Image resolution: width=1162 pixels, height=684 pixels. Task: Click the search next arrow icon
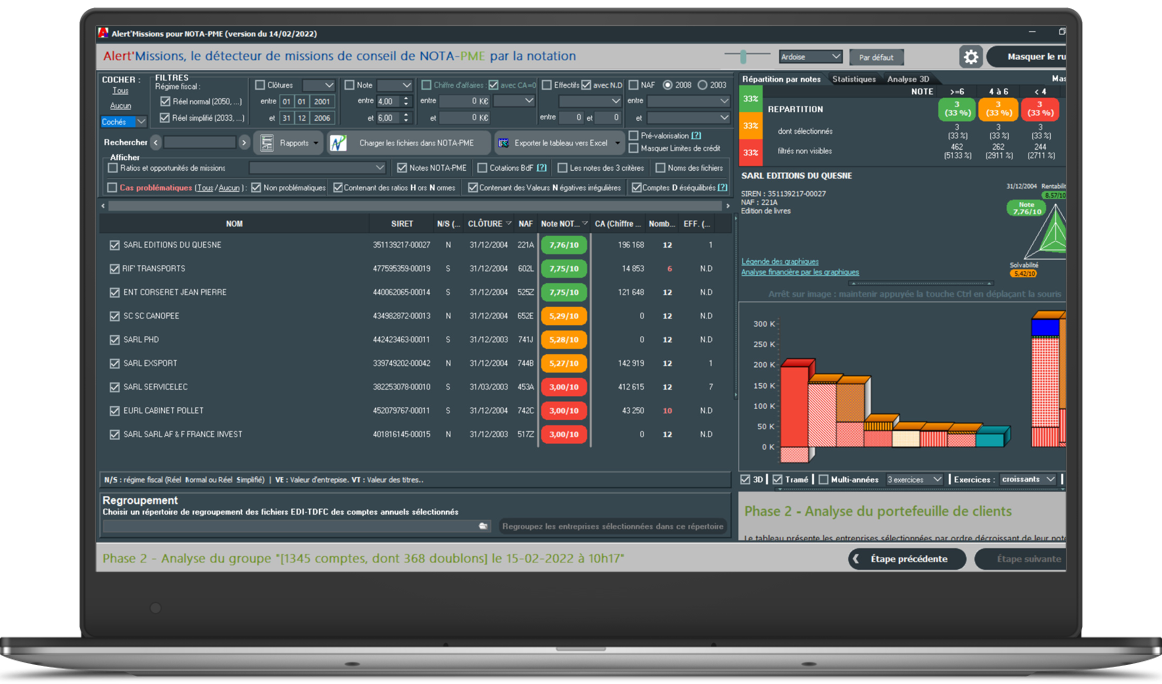coord(244,143)
